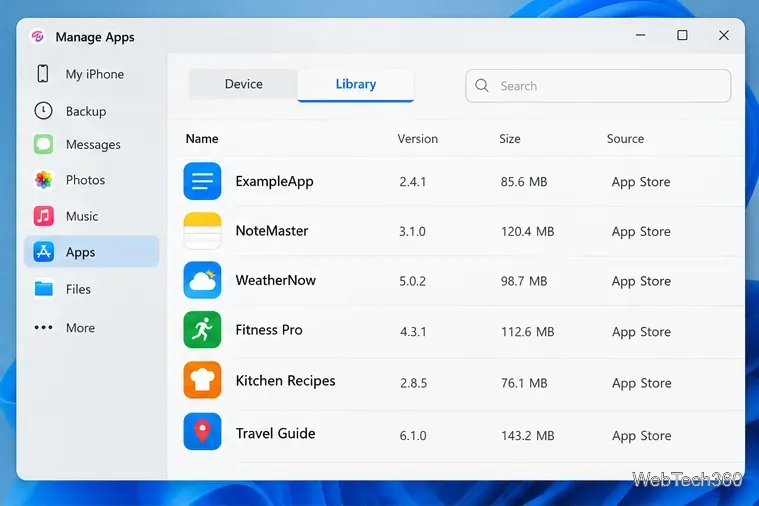Select the NoteMaster name text
Viewport: 759px width, 506px height.
272,231
